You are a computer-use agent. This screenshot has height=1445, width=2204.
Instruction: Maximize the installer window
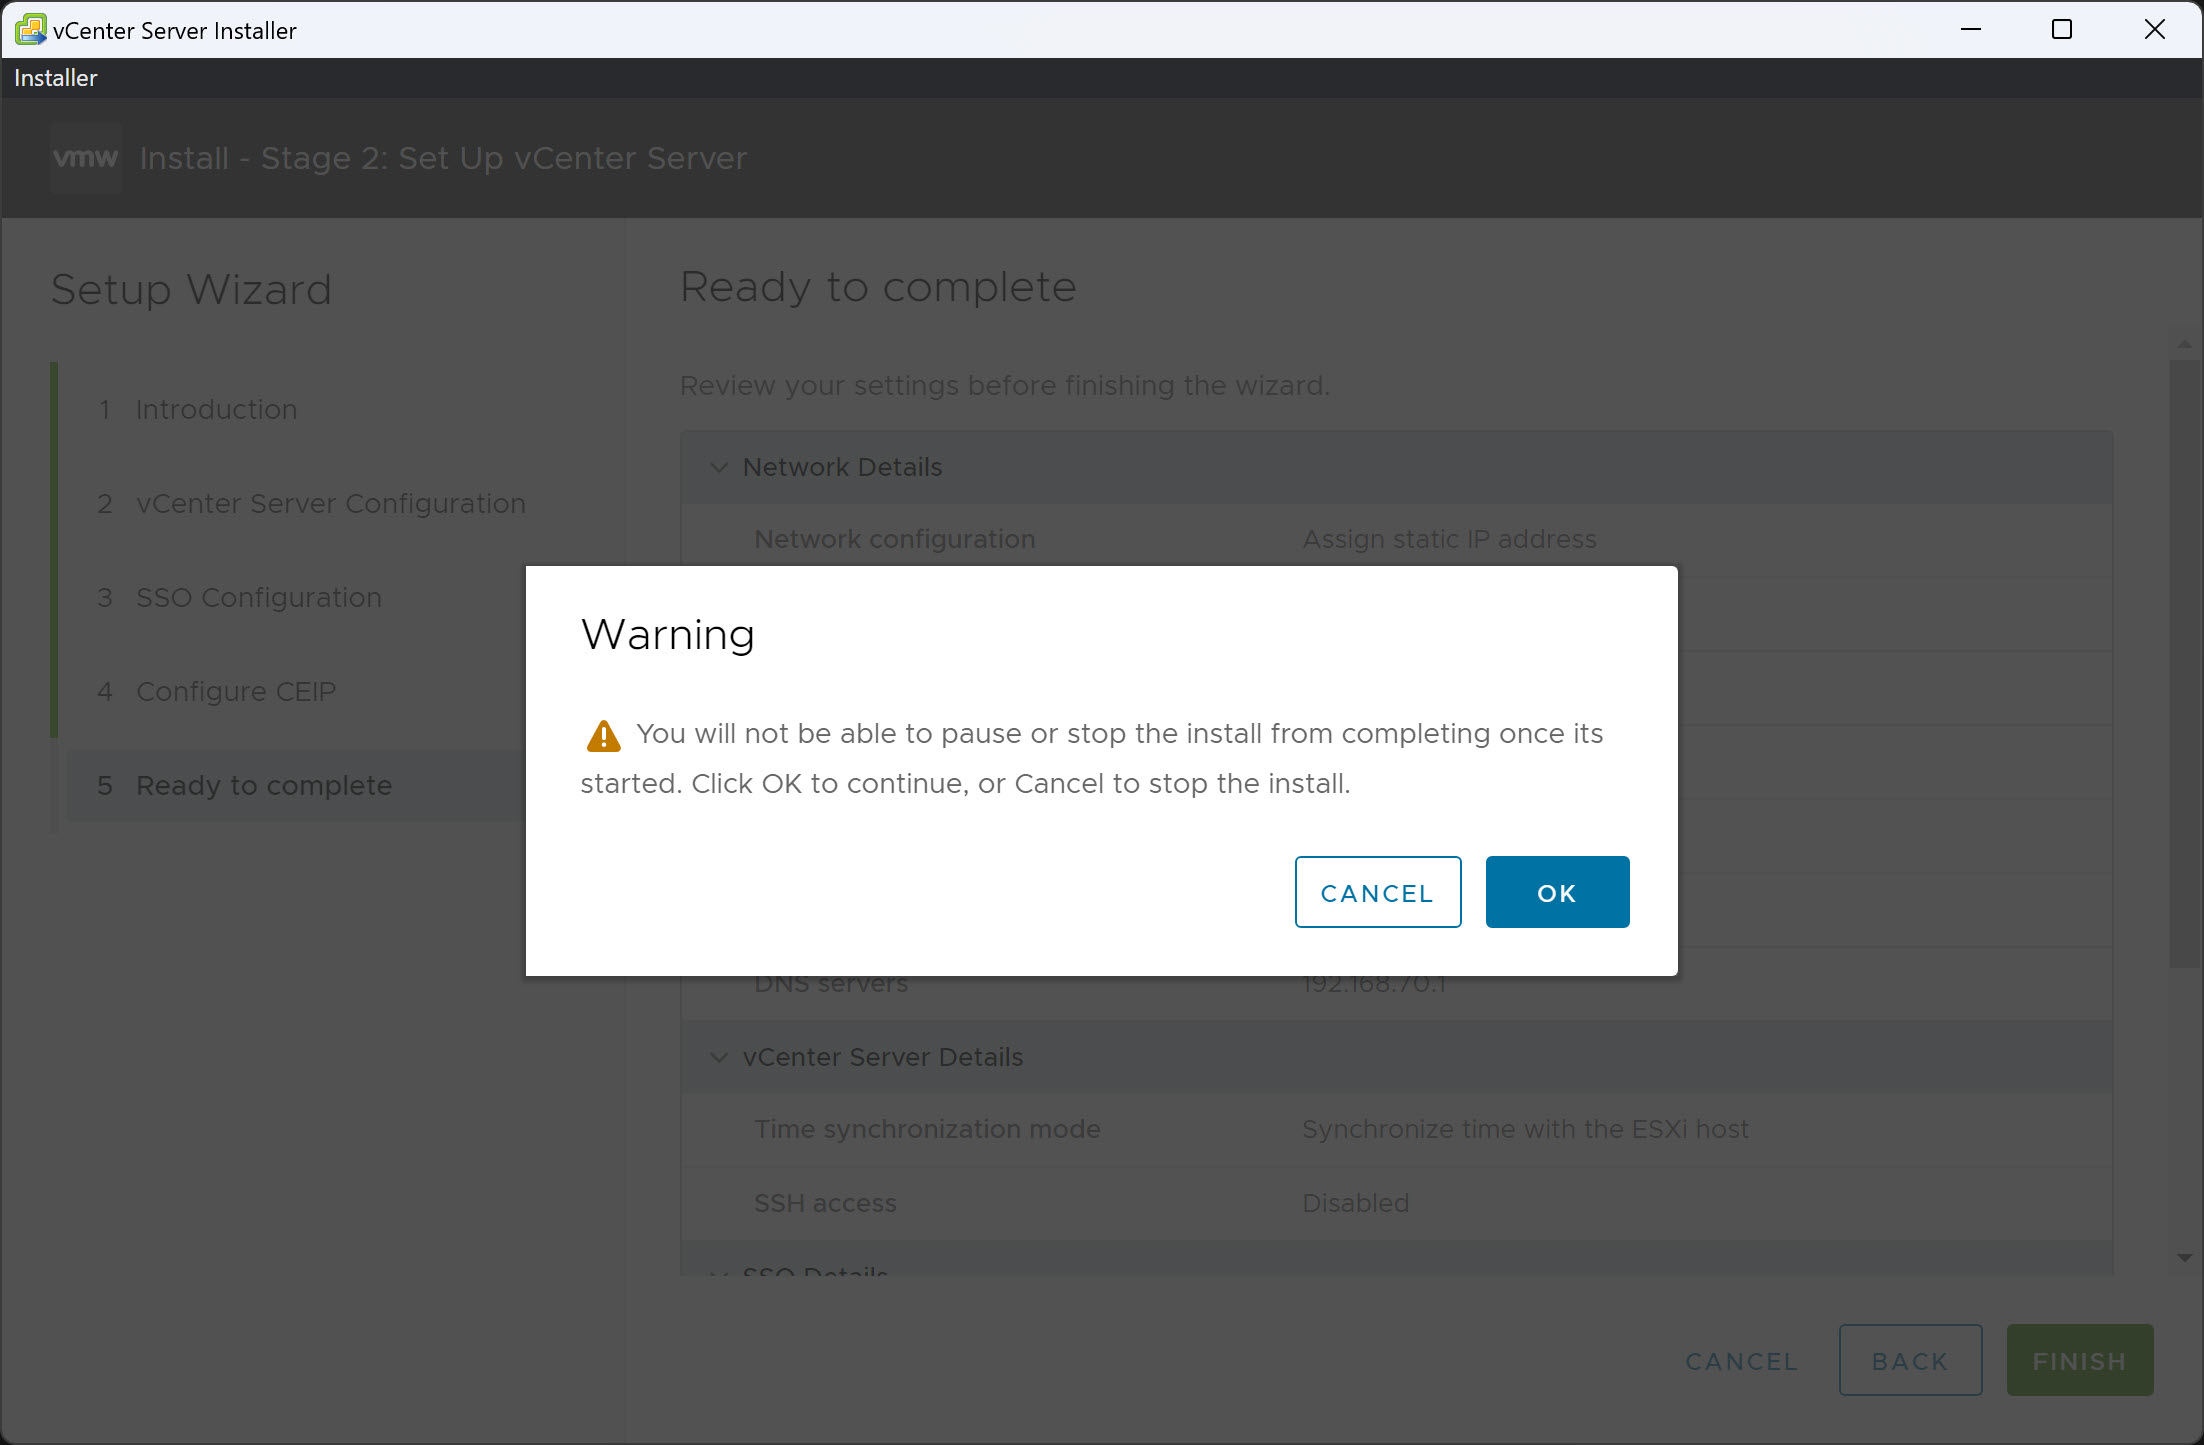coord(2062,30)
